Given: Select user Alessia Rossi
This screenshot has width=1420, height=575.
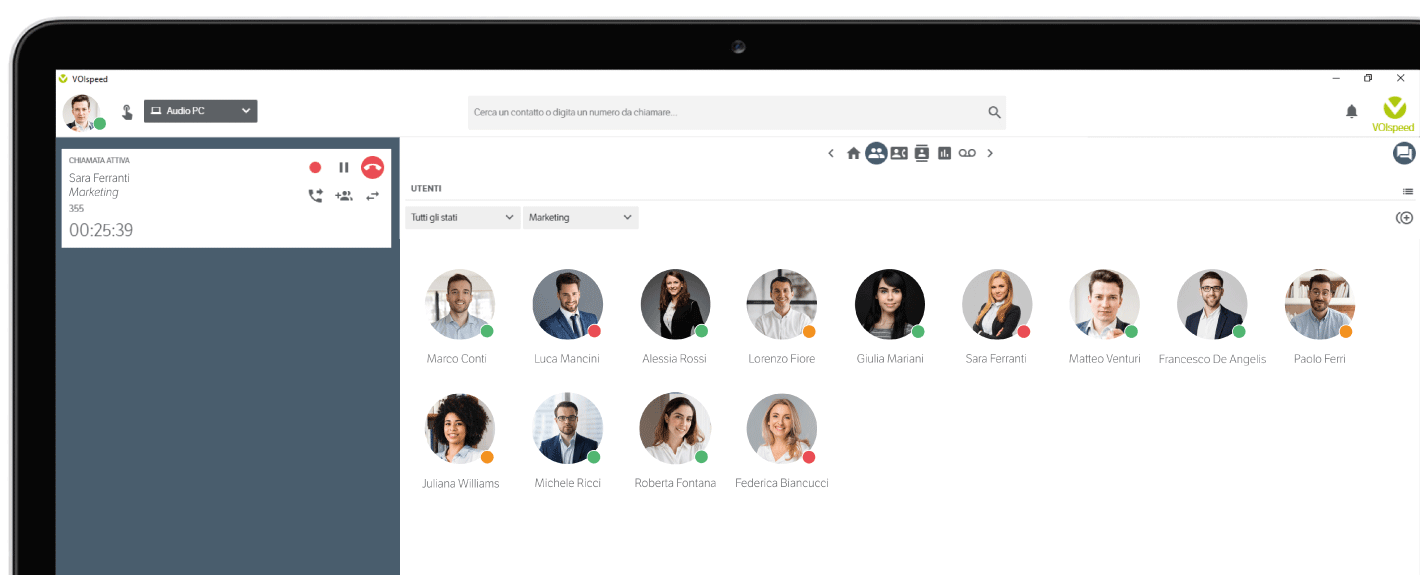Looking at the screenshot, I should click(675, 304).
